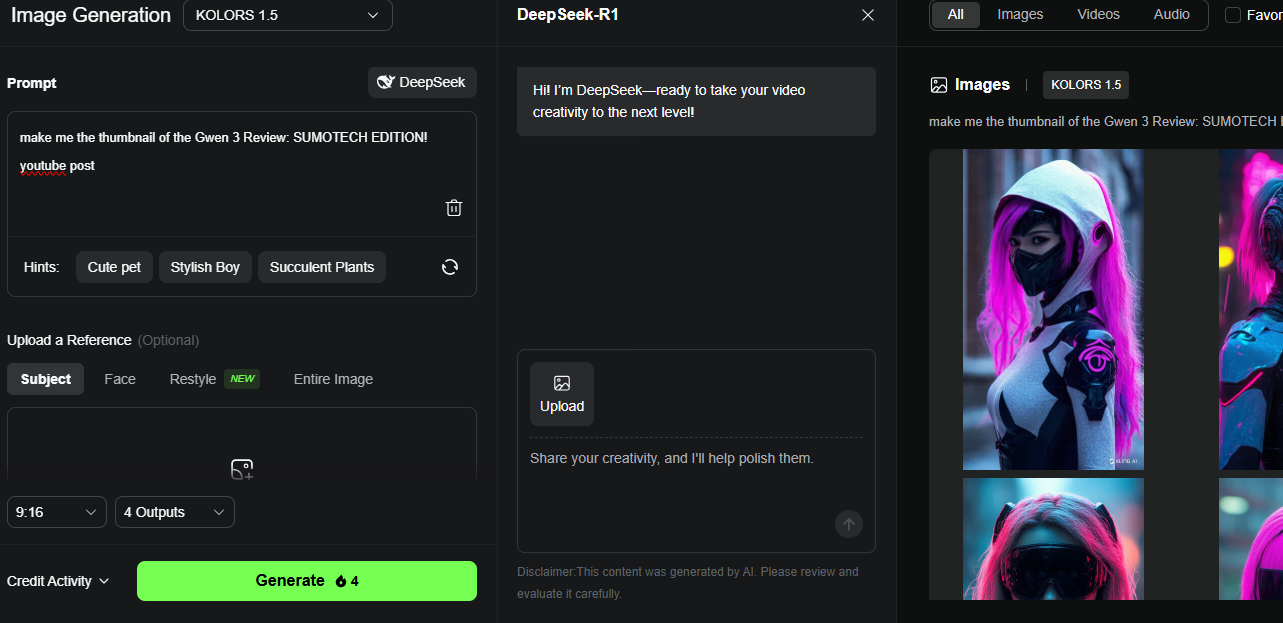Delete the prompt using the trash icon

[x=454, y=208]
